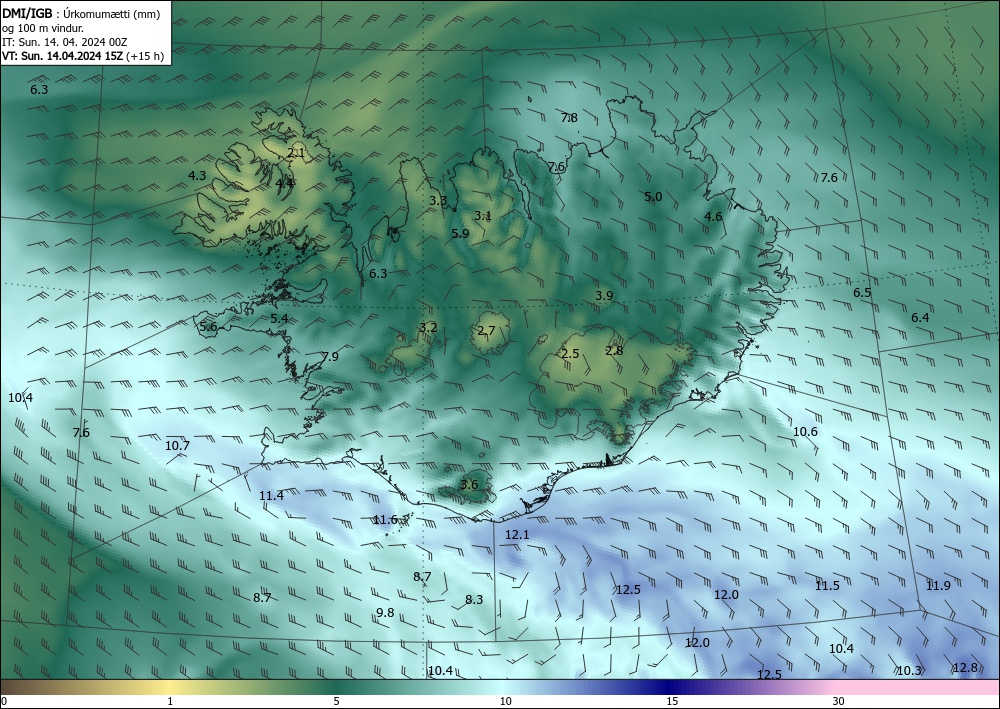Click the 8.3 value label
This screenshot has height=709, width=1000.
click(x=474, y=599)
